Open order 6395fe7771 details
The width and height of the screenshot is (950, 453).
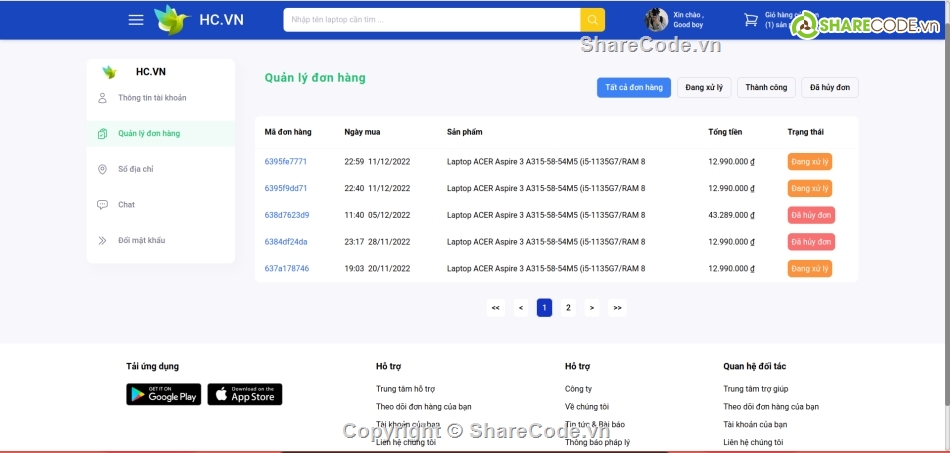[286, 161]
